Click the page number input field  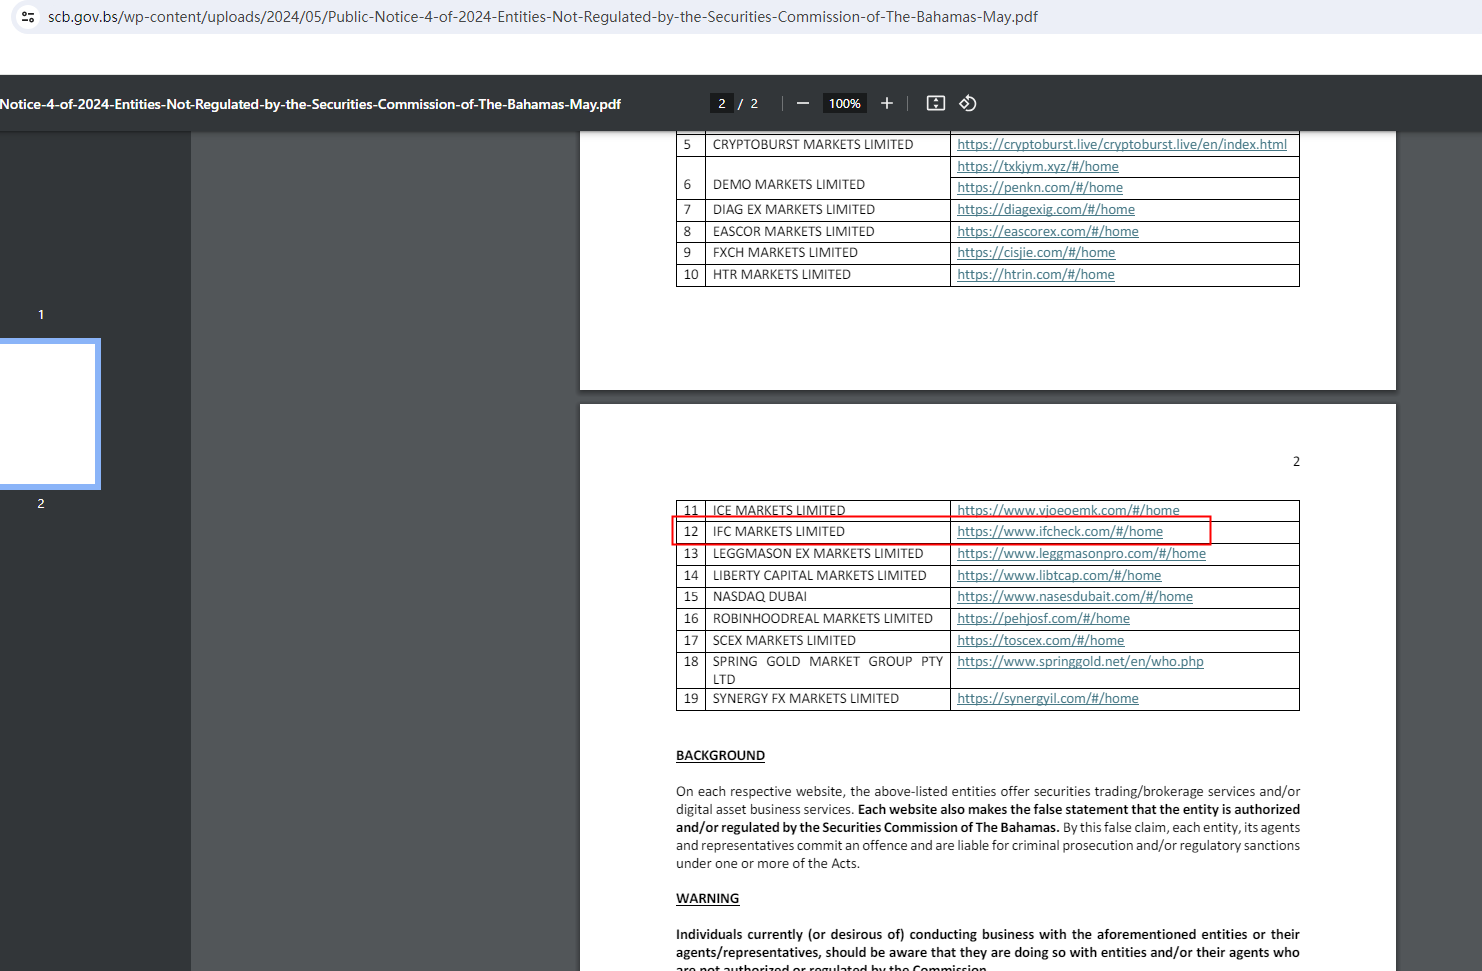click(722, 104)
